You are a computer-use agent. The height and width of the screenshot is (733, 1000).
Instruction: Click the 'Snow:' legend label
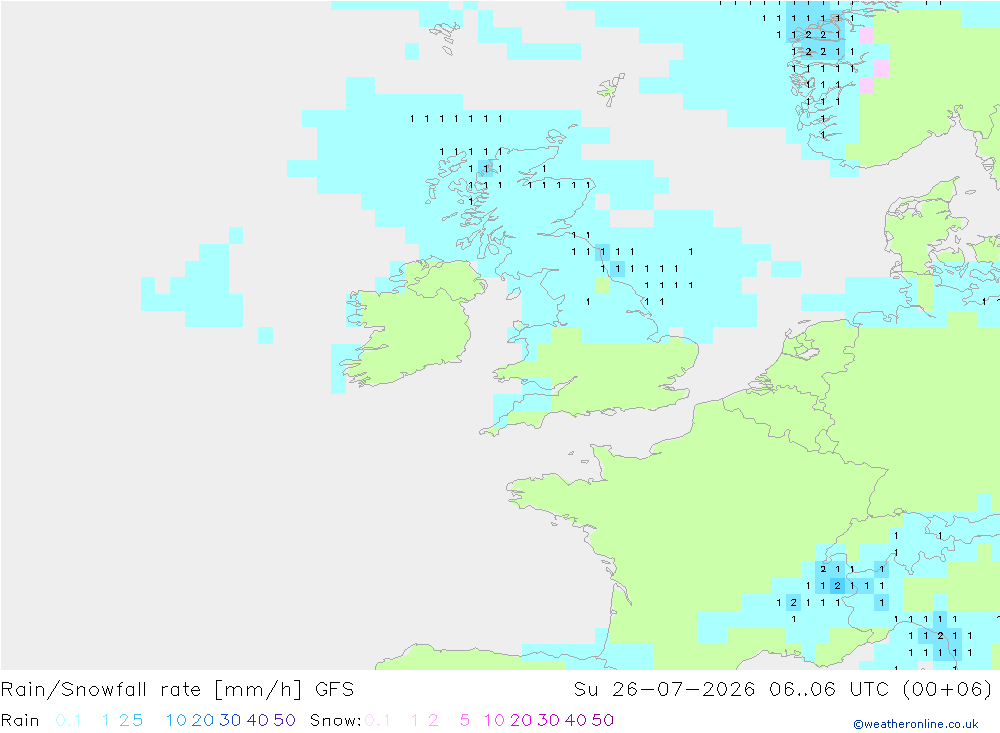pyautogui.click(x=335, y=720)
